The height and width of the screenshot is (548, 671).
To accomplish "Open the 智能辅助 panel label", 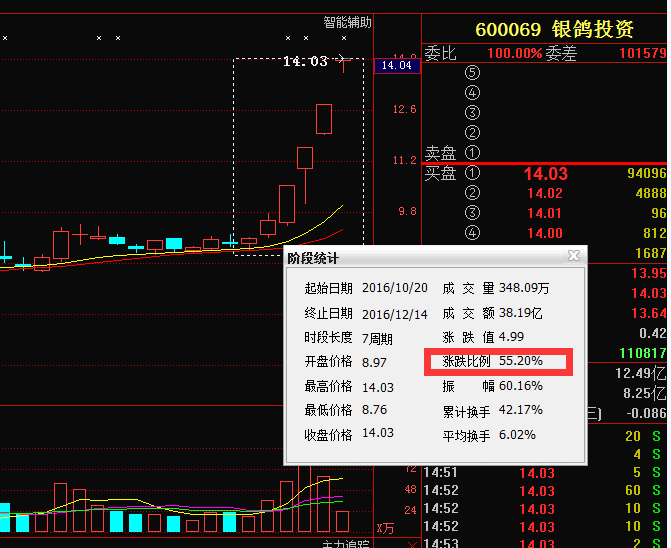I will click(x=347, y=22).
